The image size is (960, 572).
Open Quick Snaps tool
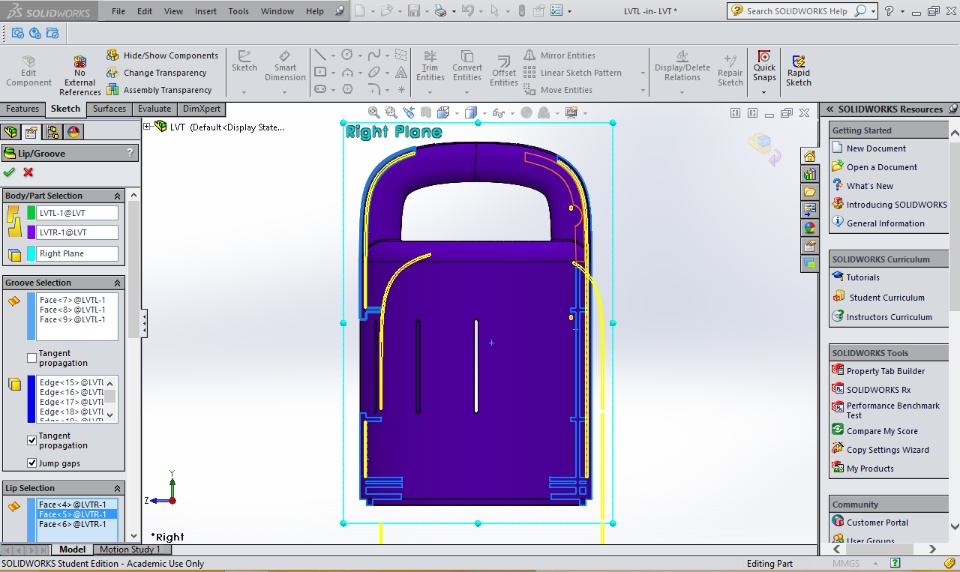click(764, 66)
